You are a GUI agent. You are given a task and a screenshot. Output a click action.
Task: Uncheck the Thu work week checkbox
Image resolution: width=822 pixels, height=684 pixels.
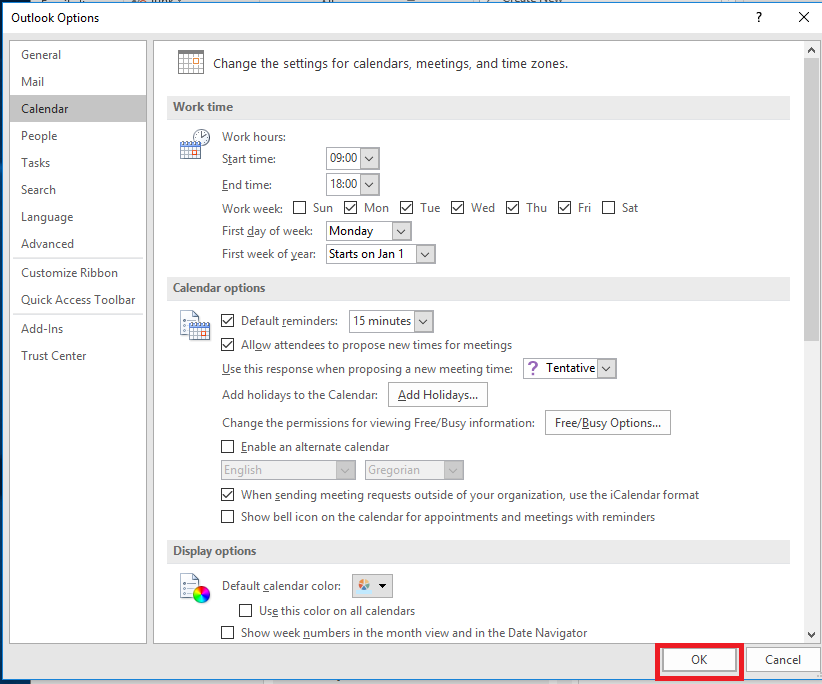tap(512, 208)
